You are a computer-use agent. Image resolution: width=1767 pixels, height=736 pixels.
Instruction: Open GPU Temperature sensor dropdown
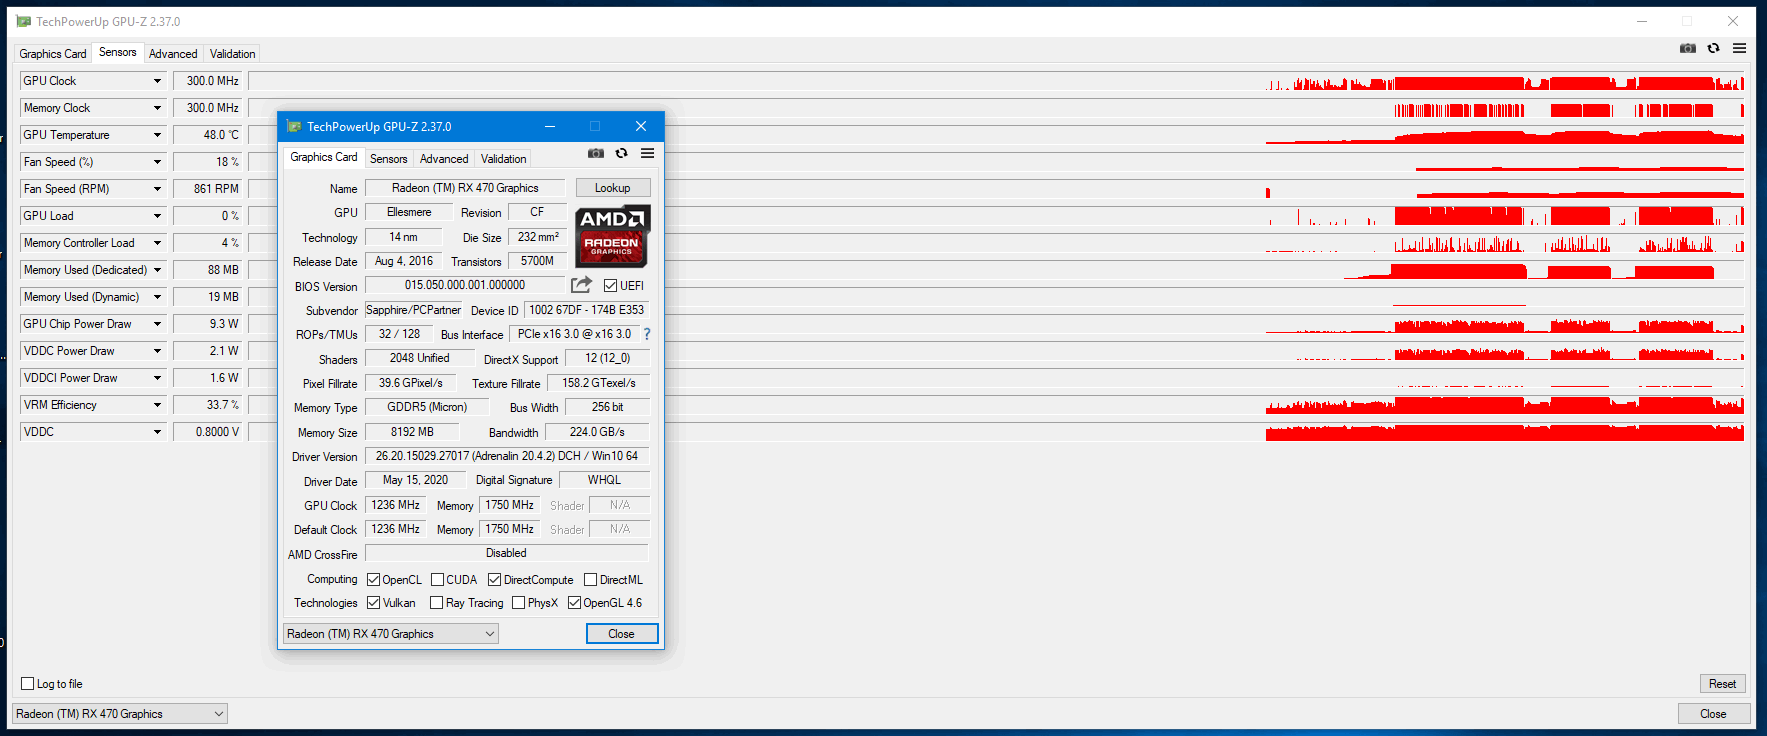point(157,135)
